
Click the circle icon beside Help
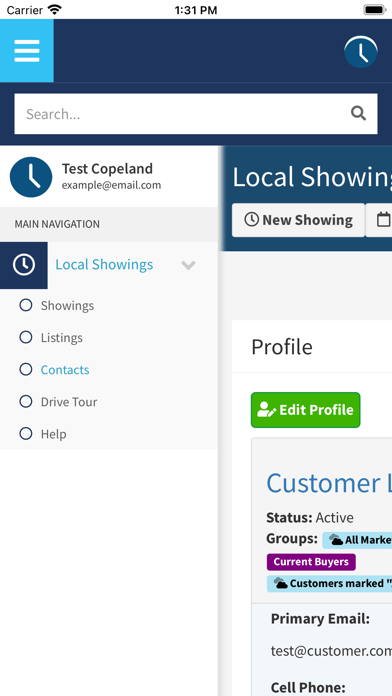coord(26,433)
